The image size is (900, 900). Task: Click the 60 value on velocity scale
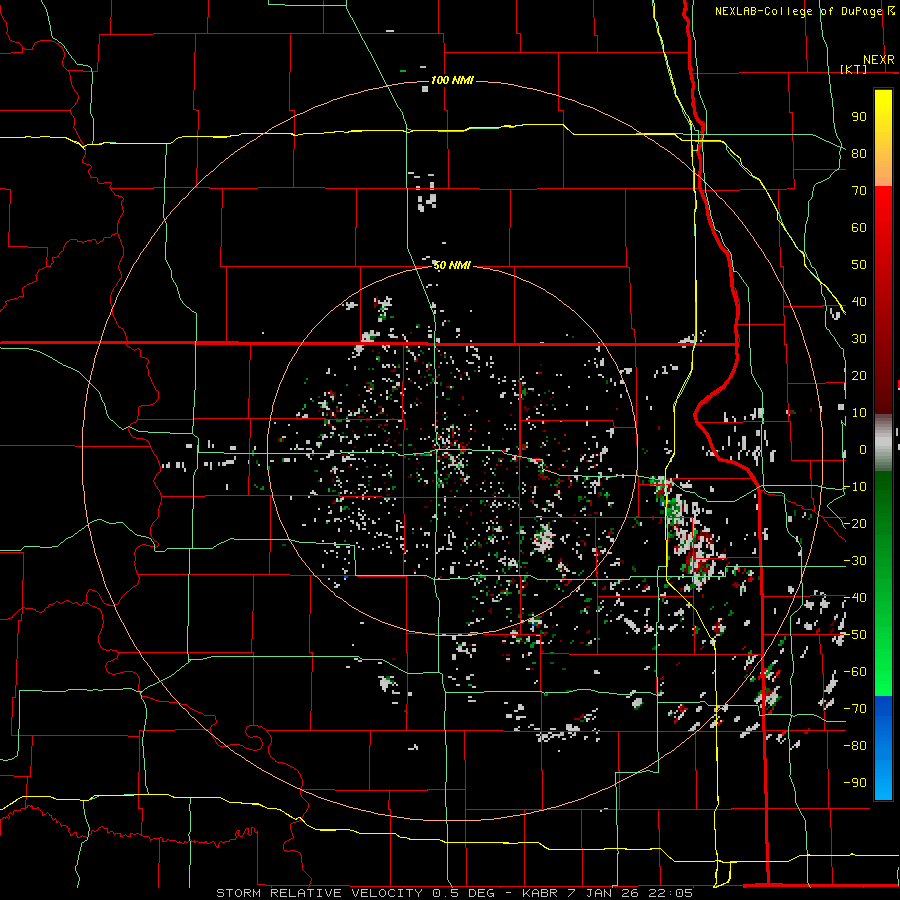coord(859,228)
